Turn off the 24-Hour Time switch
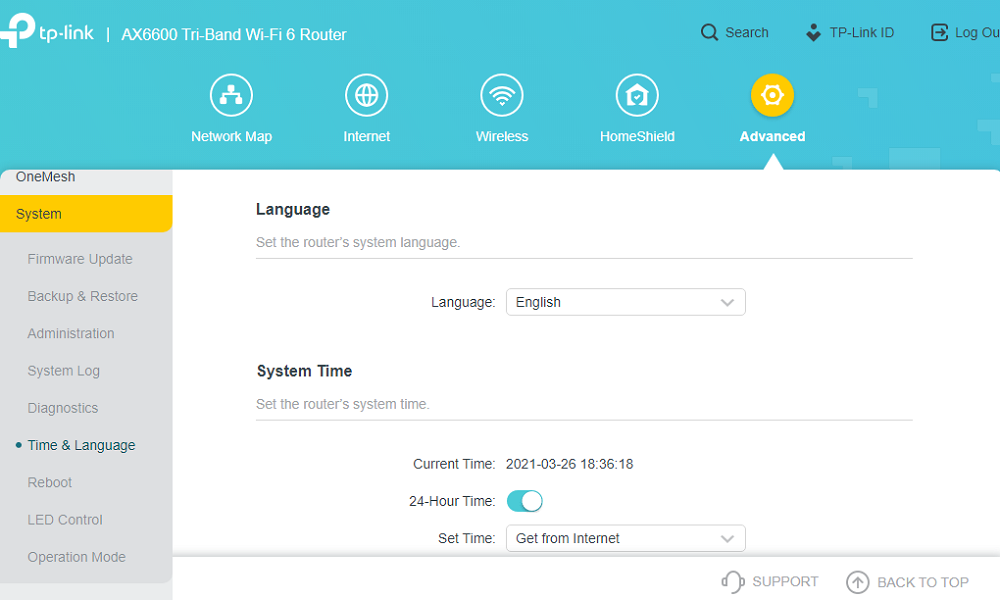This screenshot has width=1000, height=600. pyautogui.click(x=524, y=501)
